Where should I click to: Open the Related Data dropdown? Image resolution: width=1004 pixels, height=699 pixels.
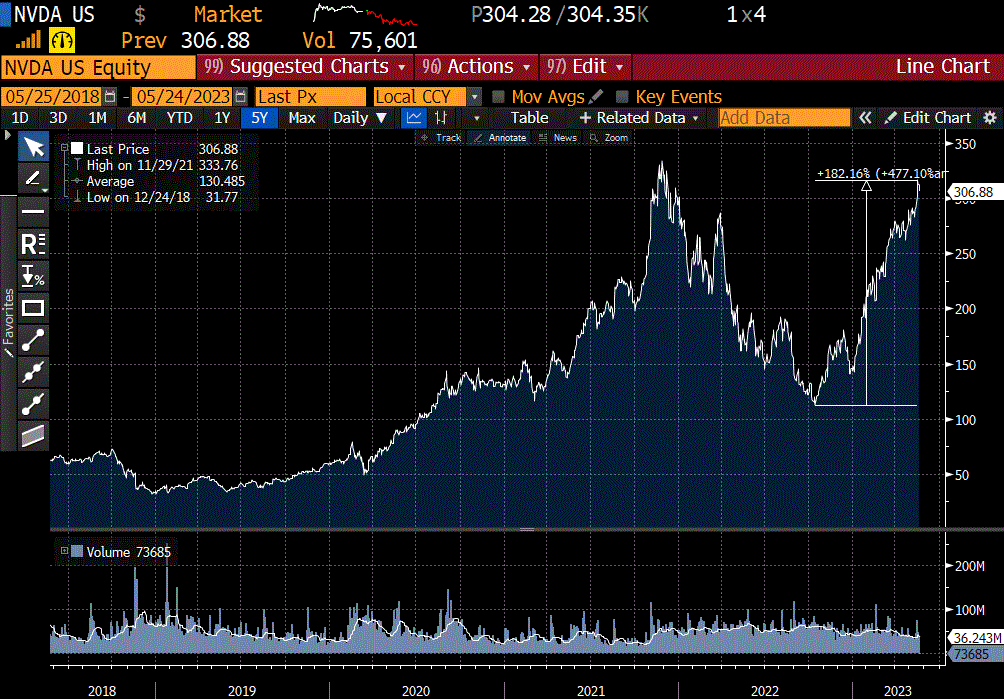pos(639,118)
